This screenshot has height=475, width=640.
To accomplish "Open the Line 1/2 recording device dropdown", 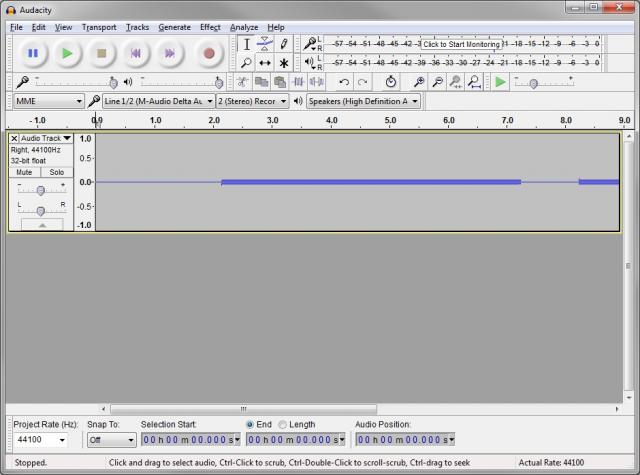I will (158, 101).
